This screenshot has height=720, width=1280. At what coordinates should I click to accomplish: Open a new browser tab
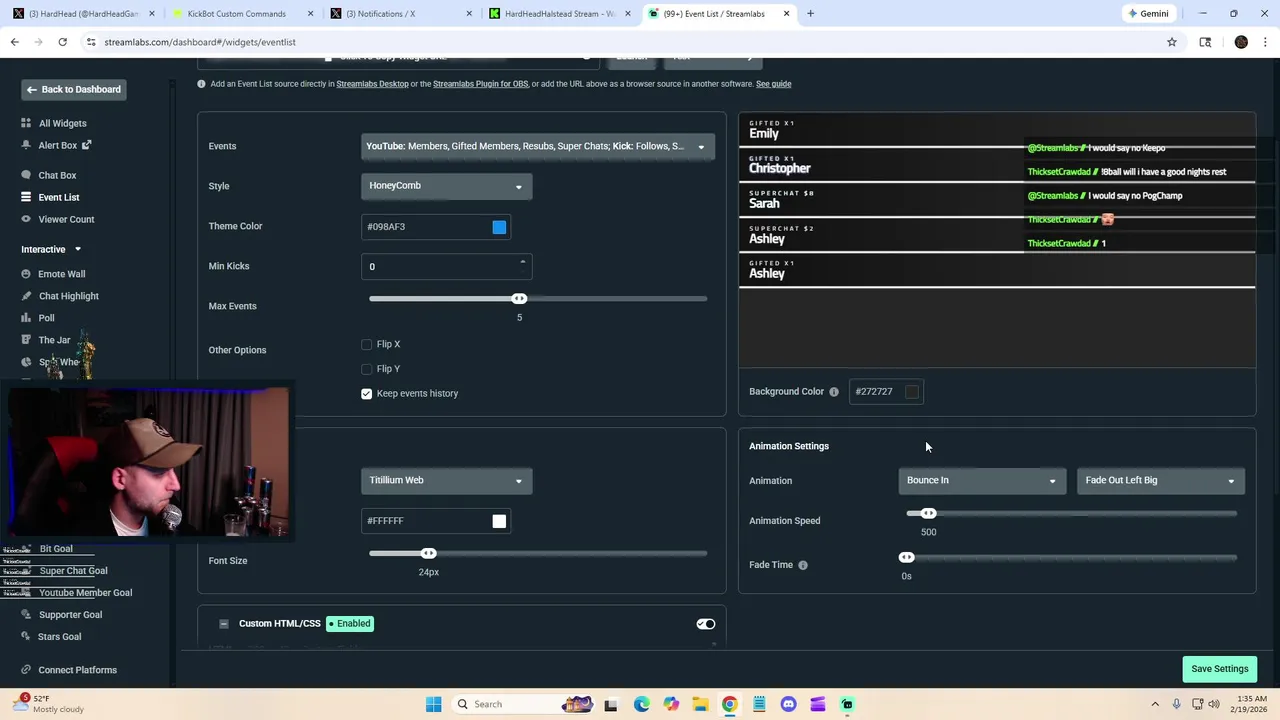coord(810,14)
